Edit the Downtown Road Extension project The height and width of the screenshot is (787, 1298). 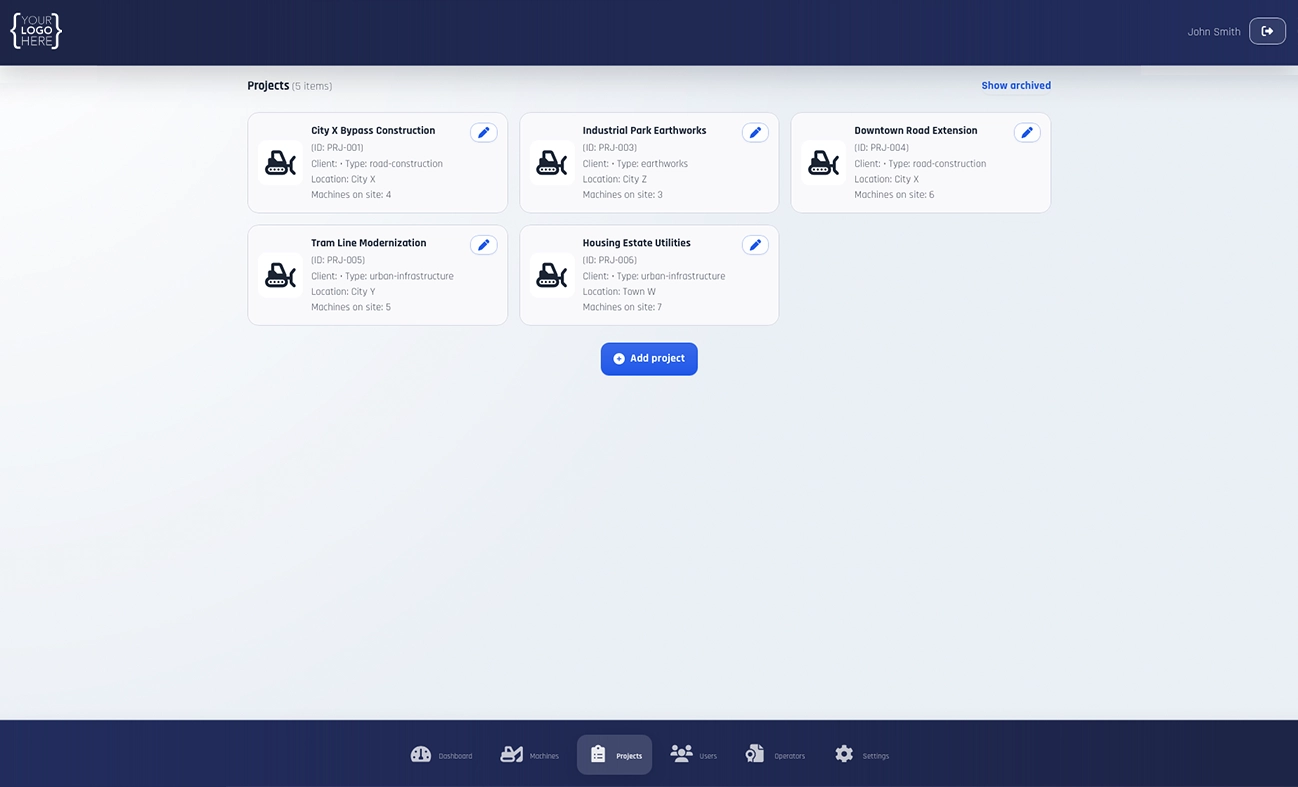(1027, 131)
